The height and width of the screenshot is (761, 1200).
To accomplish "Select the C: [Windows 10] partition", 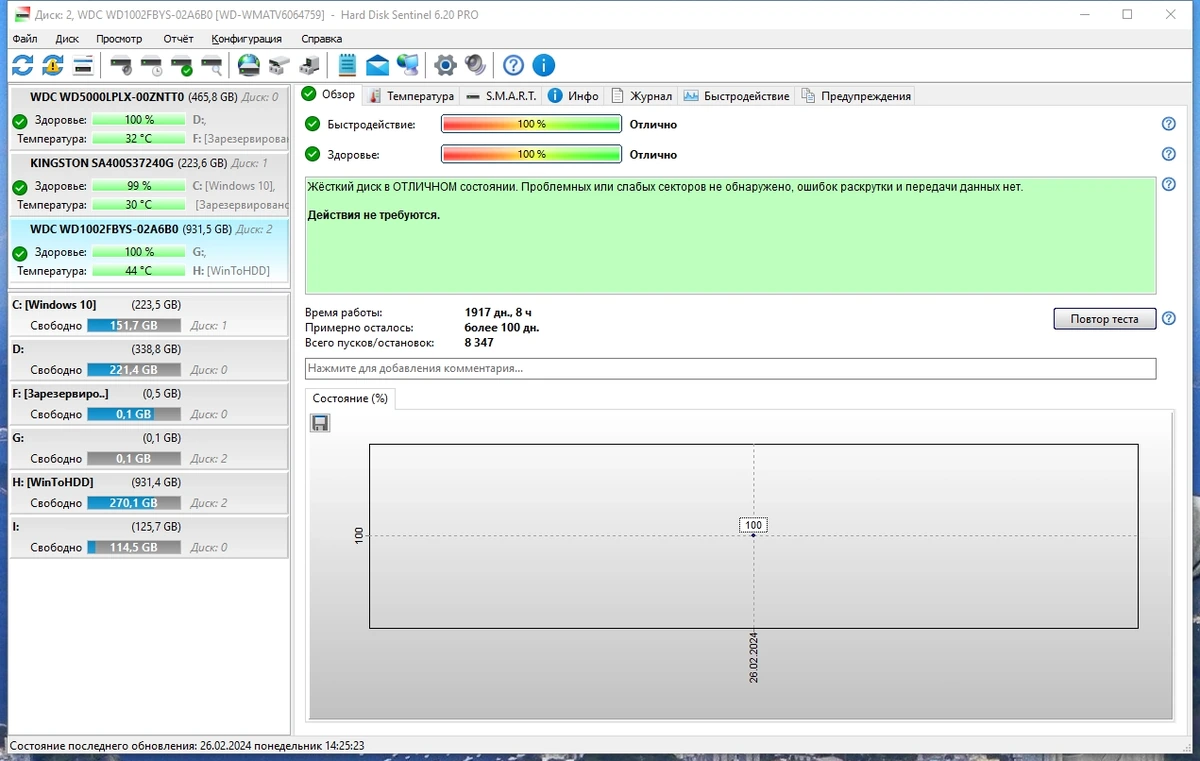I will [x=149, y=315].
